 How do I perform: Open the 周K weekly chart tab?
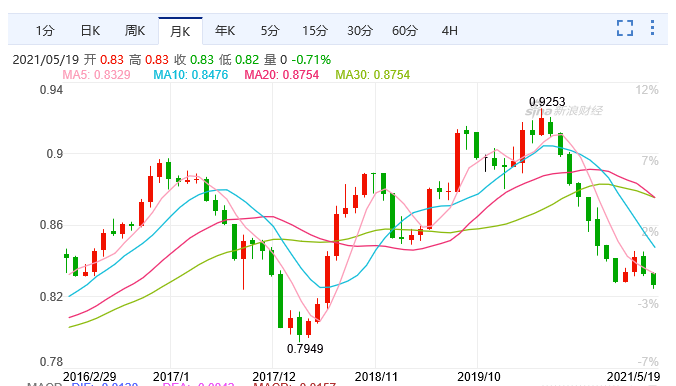[x=135, y=31]
